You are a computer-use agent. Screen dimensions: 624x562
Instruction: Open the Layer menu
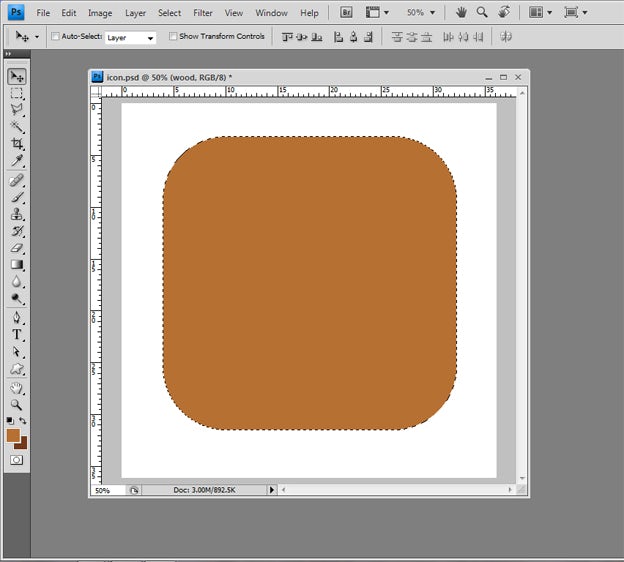click(135, 13)
